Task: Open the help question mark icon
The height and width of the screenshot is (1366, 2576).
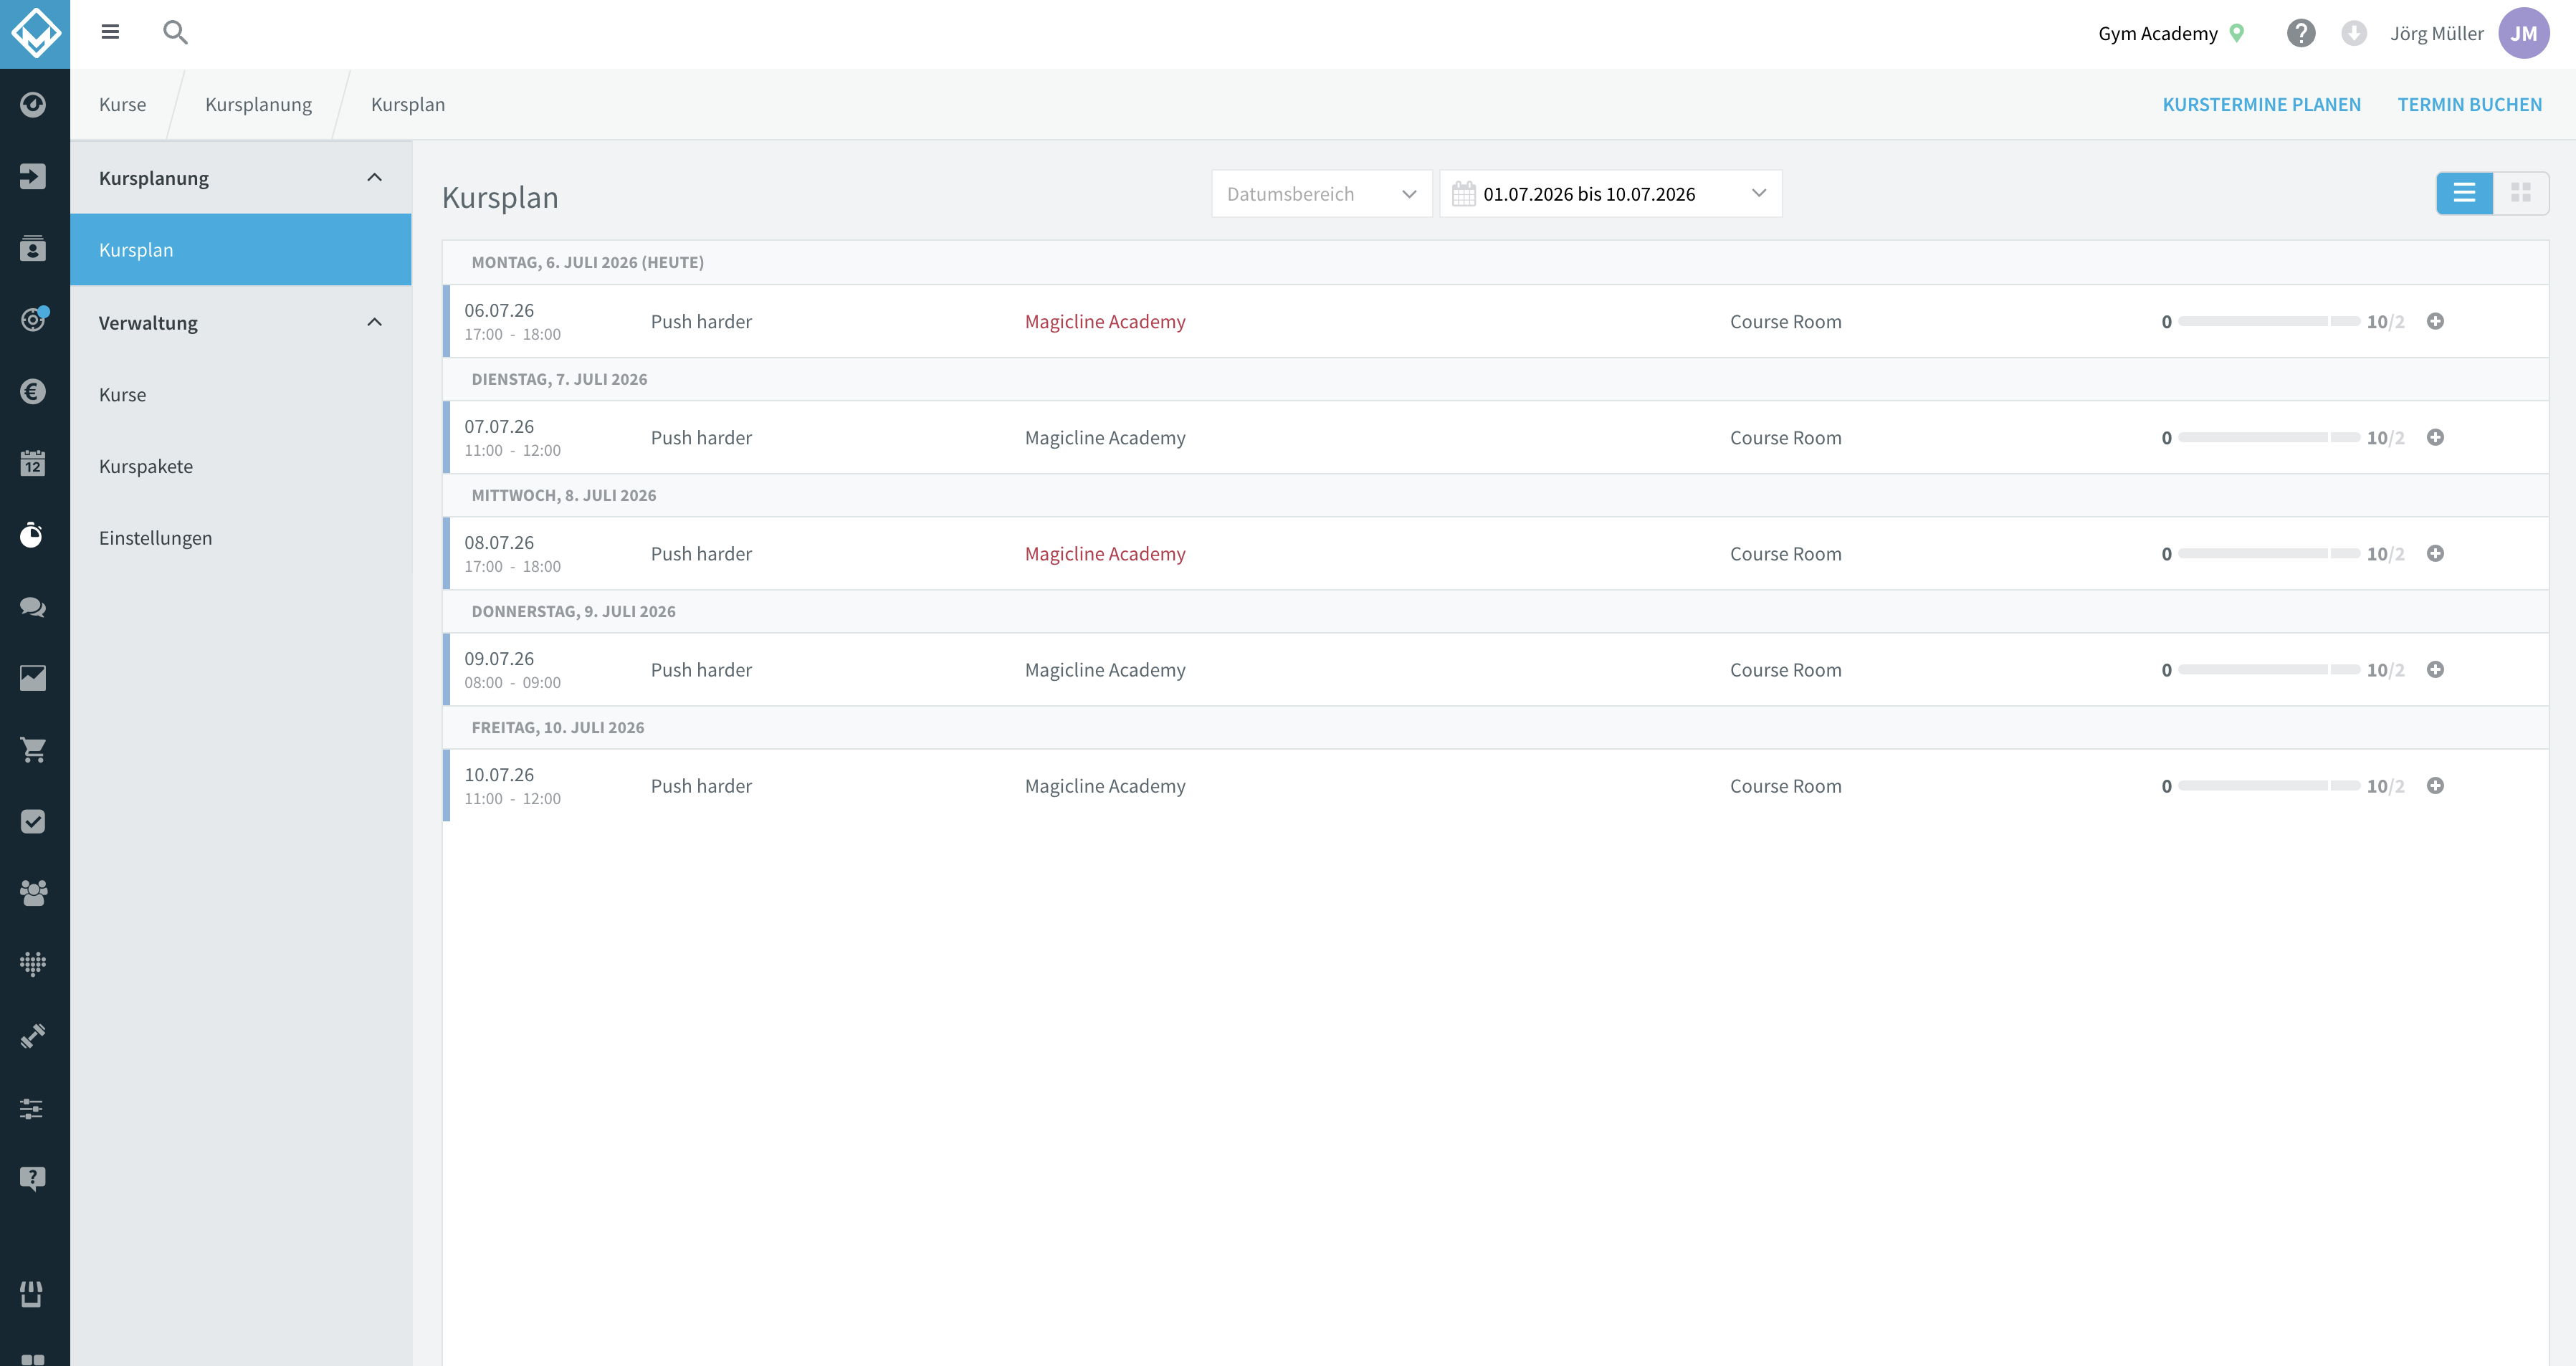Action: (x=2300, y=33)
